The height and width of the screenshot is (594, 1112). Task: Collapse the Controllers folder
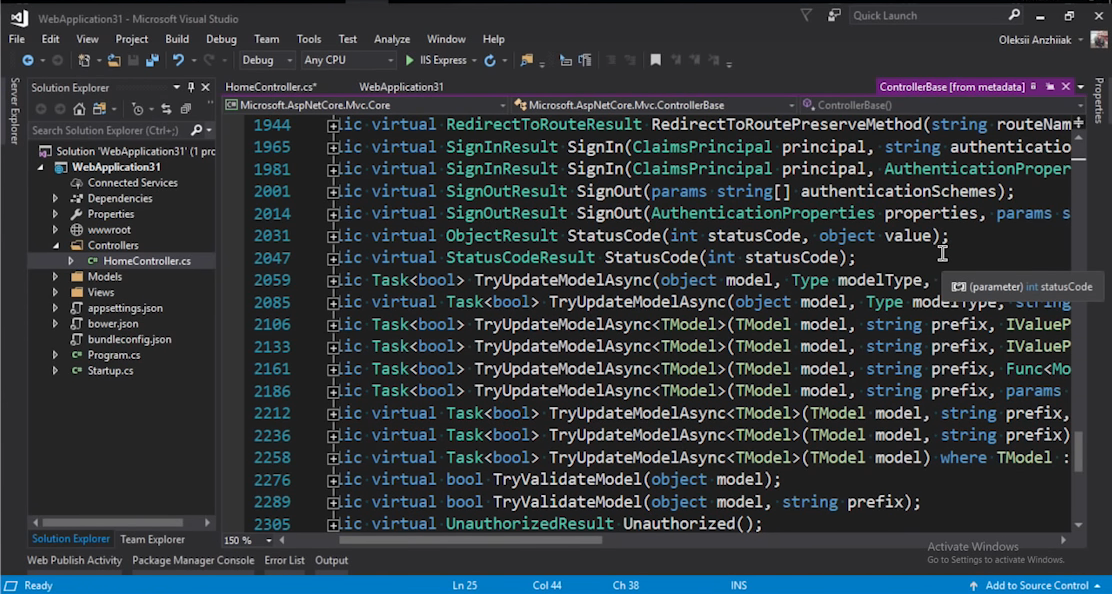[x=55, y=245]
